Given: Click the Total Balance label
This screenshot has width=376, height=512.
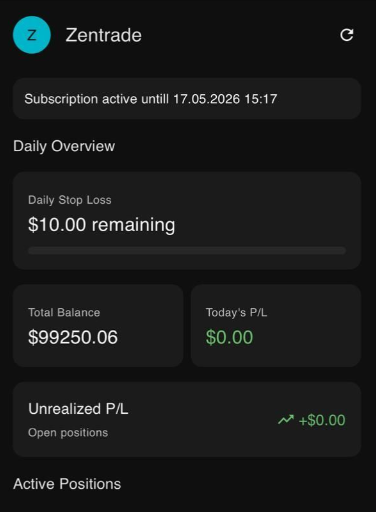Looking at the screenshot, I should (64, 313).
